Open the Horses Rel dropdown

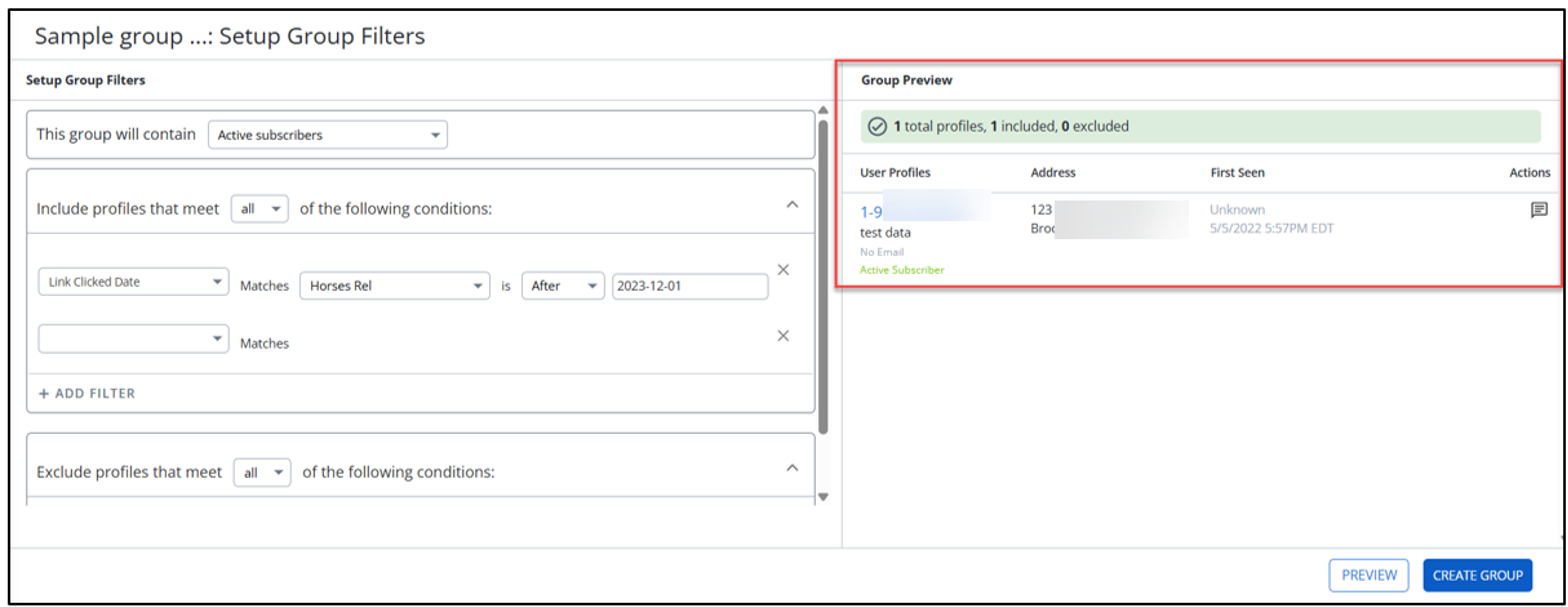[395, 286]
